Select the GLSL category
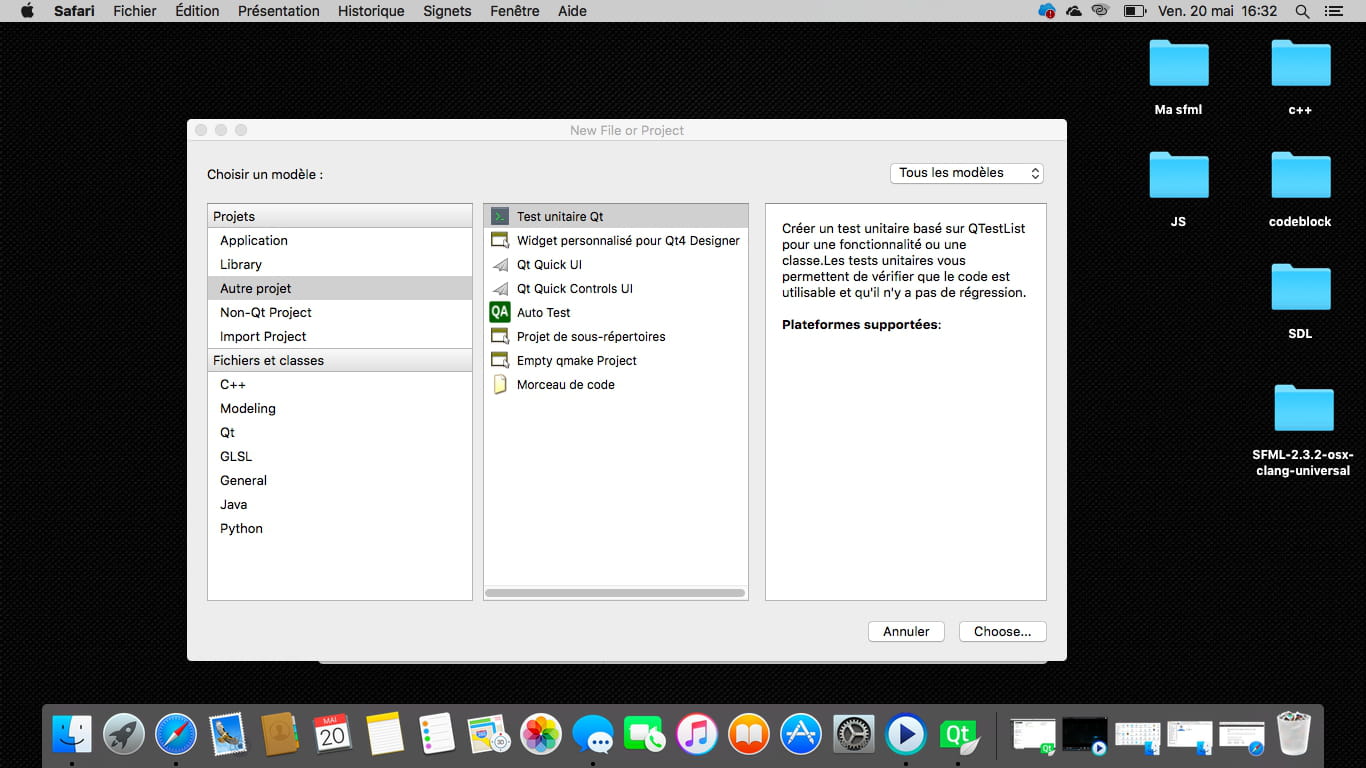Image resolution: width=1366 pixels, height=768 pixels. [340, 456]
